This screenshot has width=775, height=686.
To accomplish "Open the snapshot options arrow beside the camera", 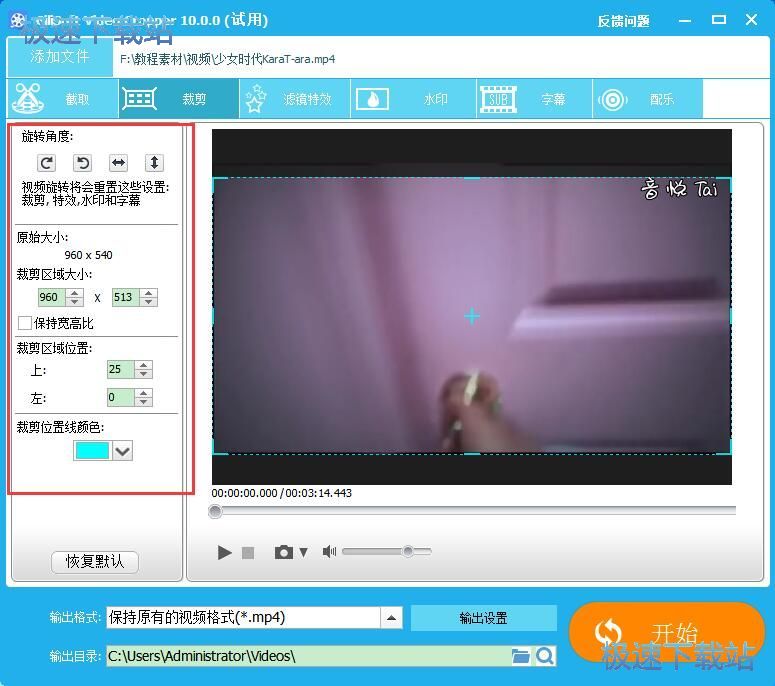I will tap(303, 552).
